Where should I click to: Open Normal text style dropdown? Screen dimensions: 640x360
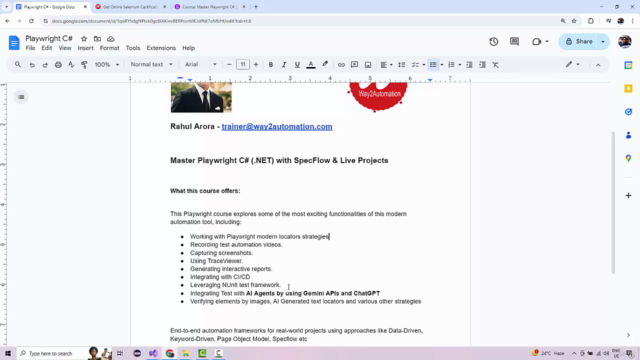151,64
